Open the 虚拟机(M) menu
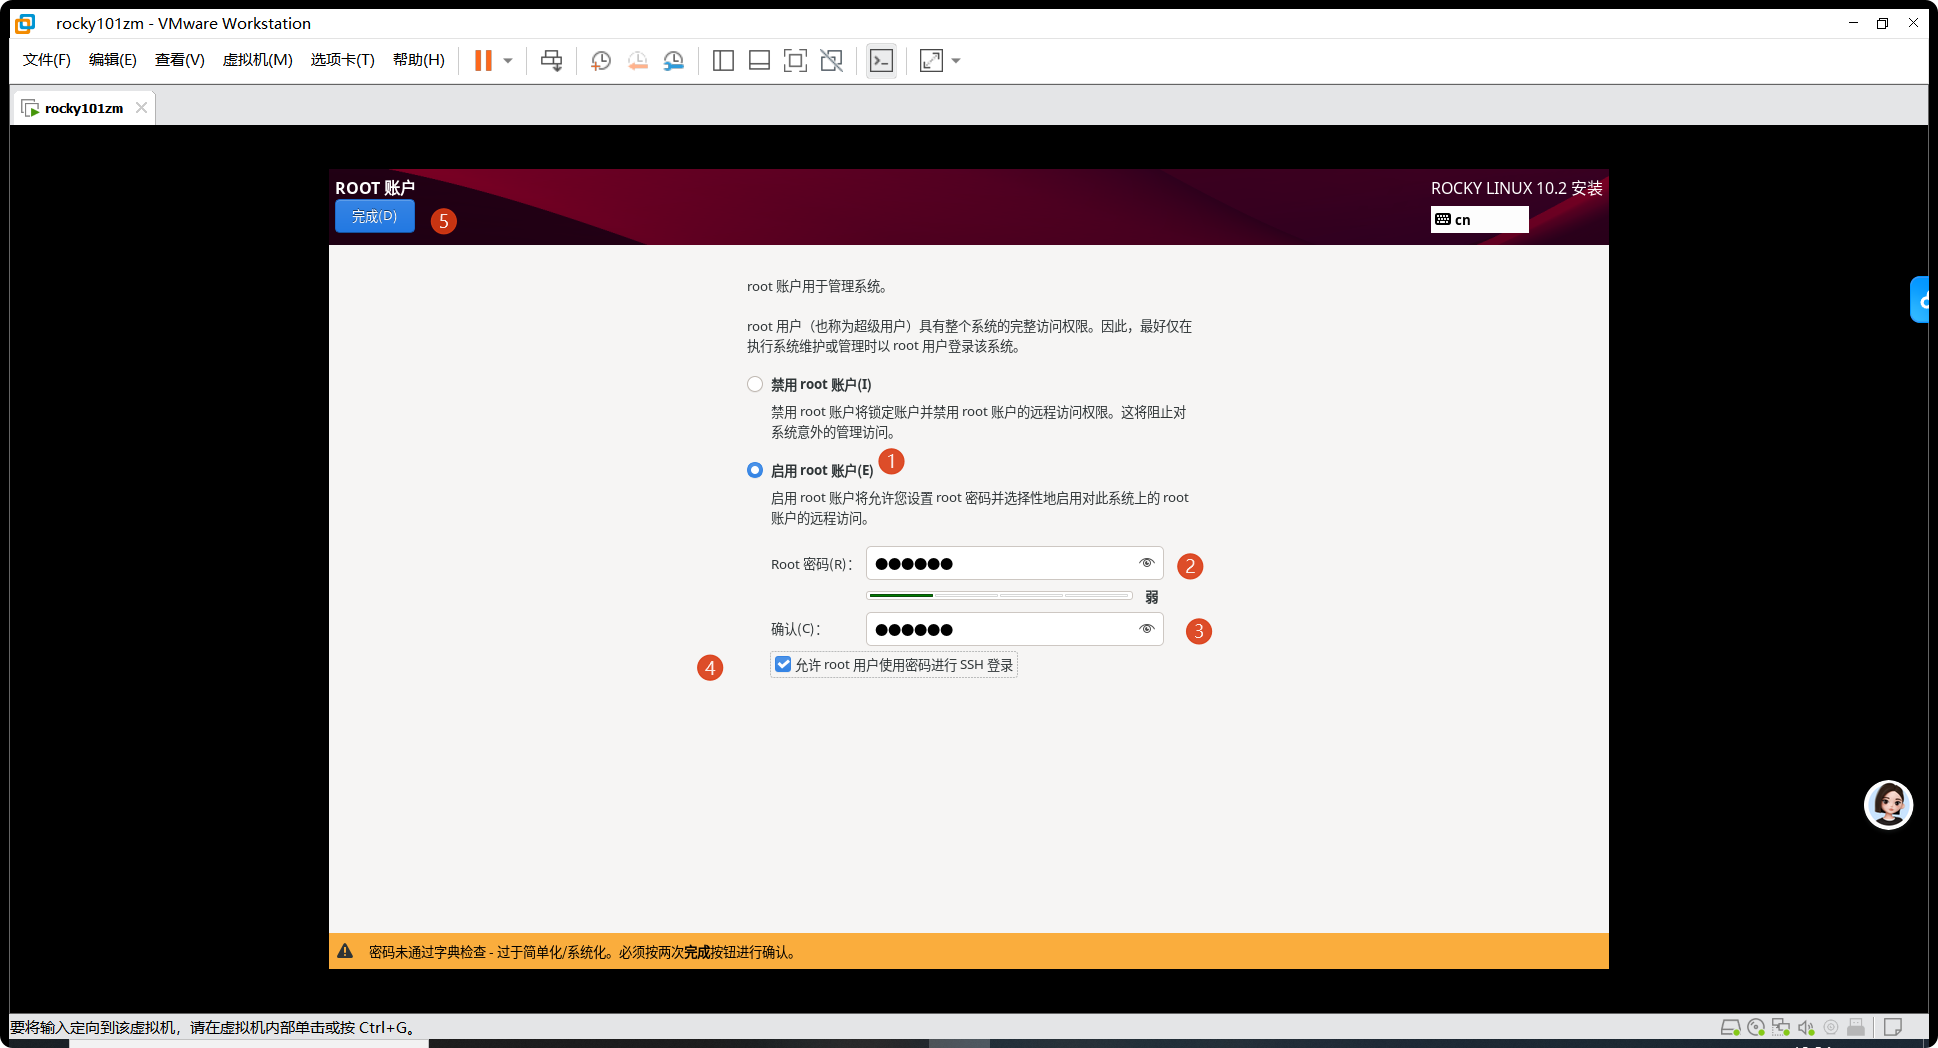Screen dimensions: 1938x1048 click(258, 60)
